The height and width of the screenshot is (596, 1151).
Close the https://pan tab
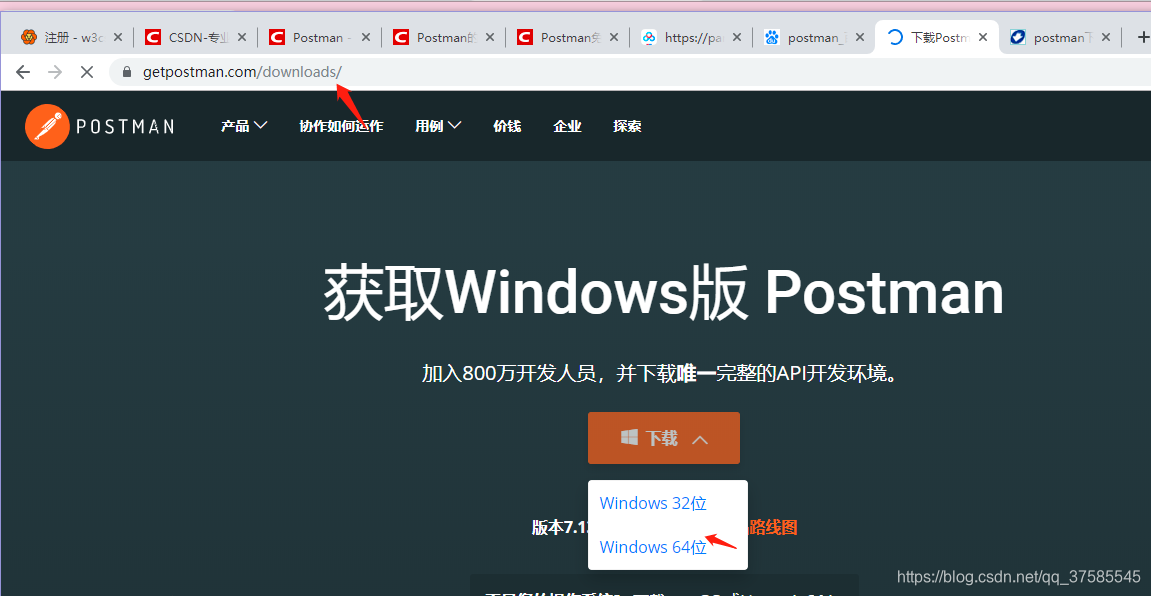tap(737, 37)
